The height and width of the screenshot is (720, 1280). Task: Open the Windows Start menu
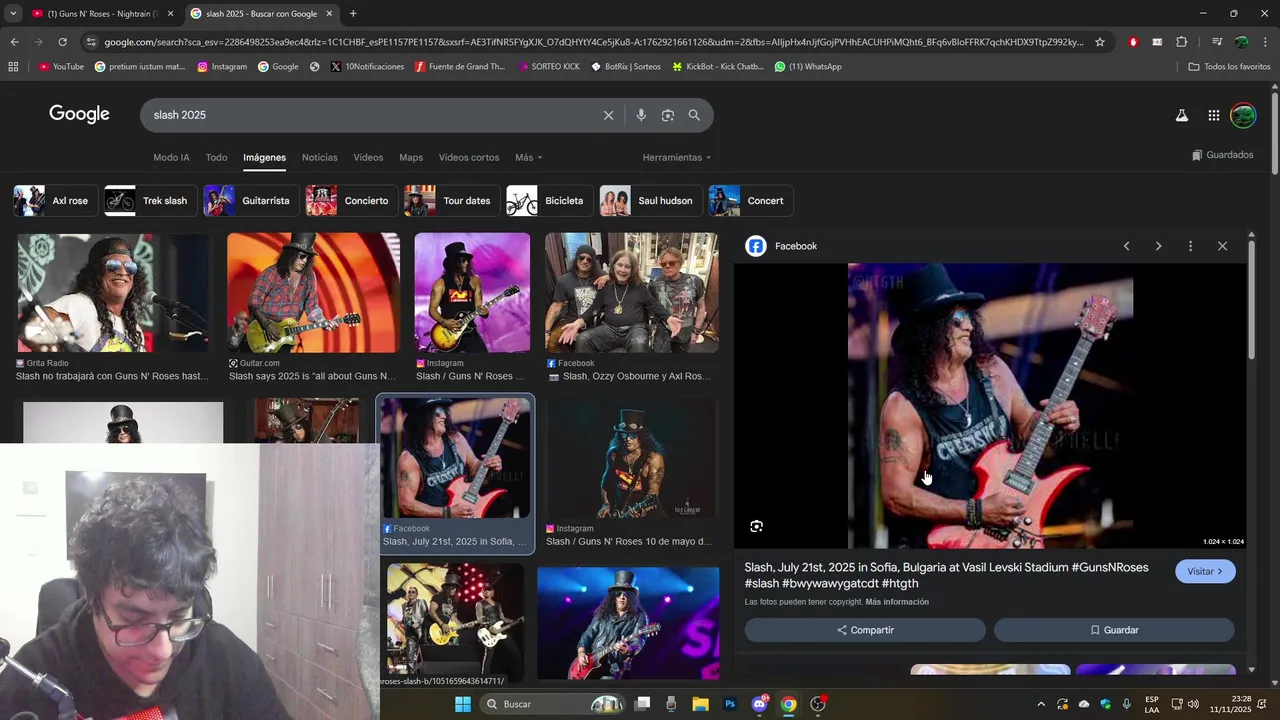(462, 704)
